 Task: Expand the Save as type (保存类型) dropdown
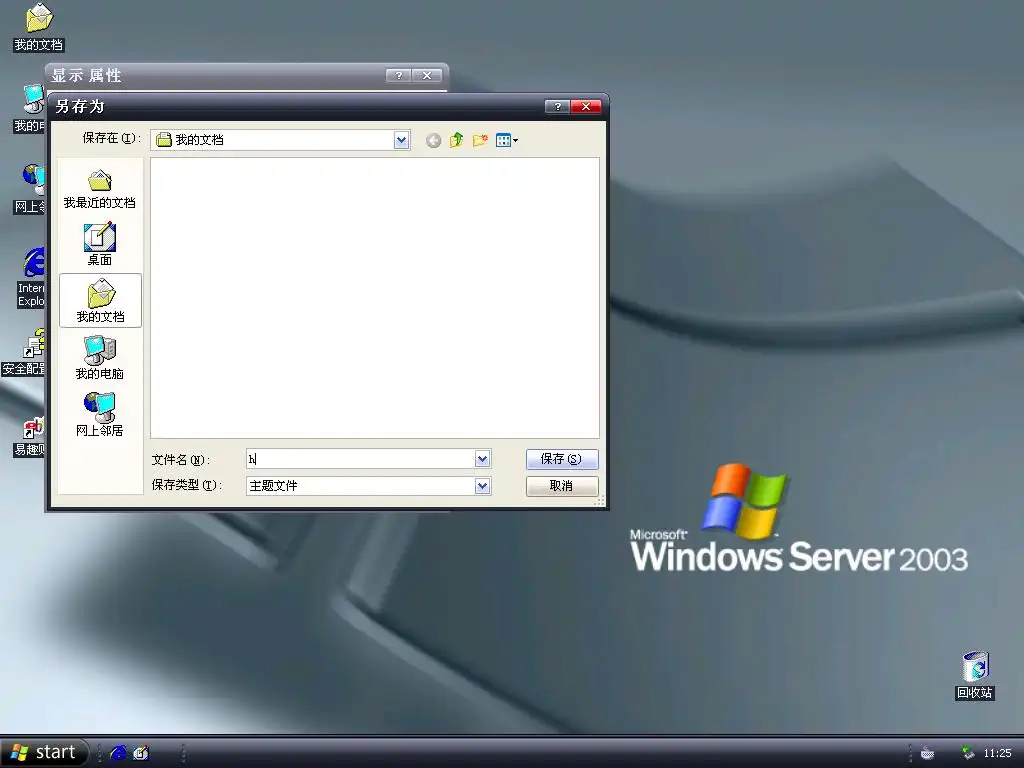(482, 486)
